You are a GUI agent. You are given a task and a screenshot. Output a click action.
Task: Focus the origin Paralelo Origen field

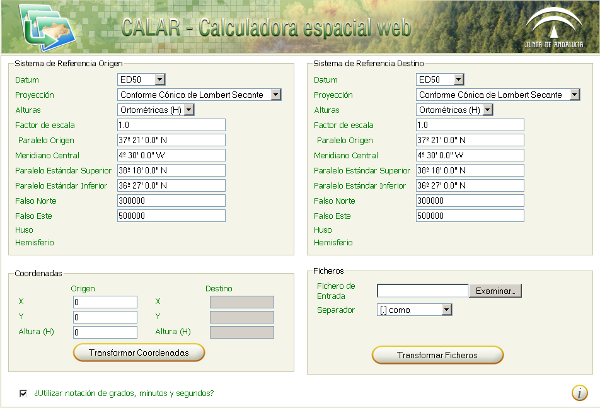pyautogui.click(x=171, y=140)
